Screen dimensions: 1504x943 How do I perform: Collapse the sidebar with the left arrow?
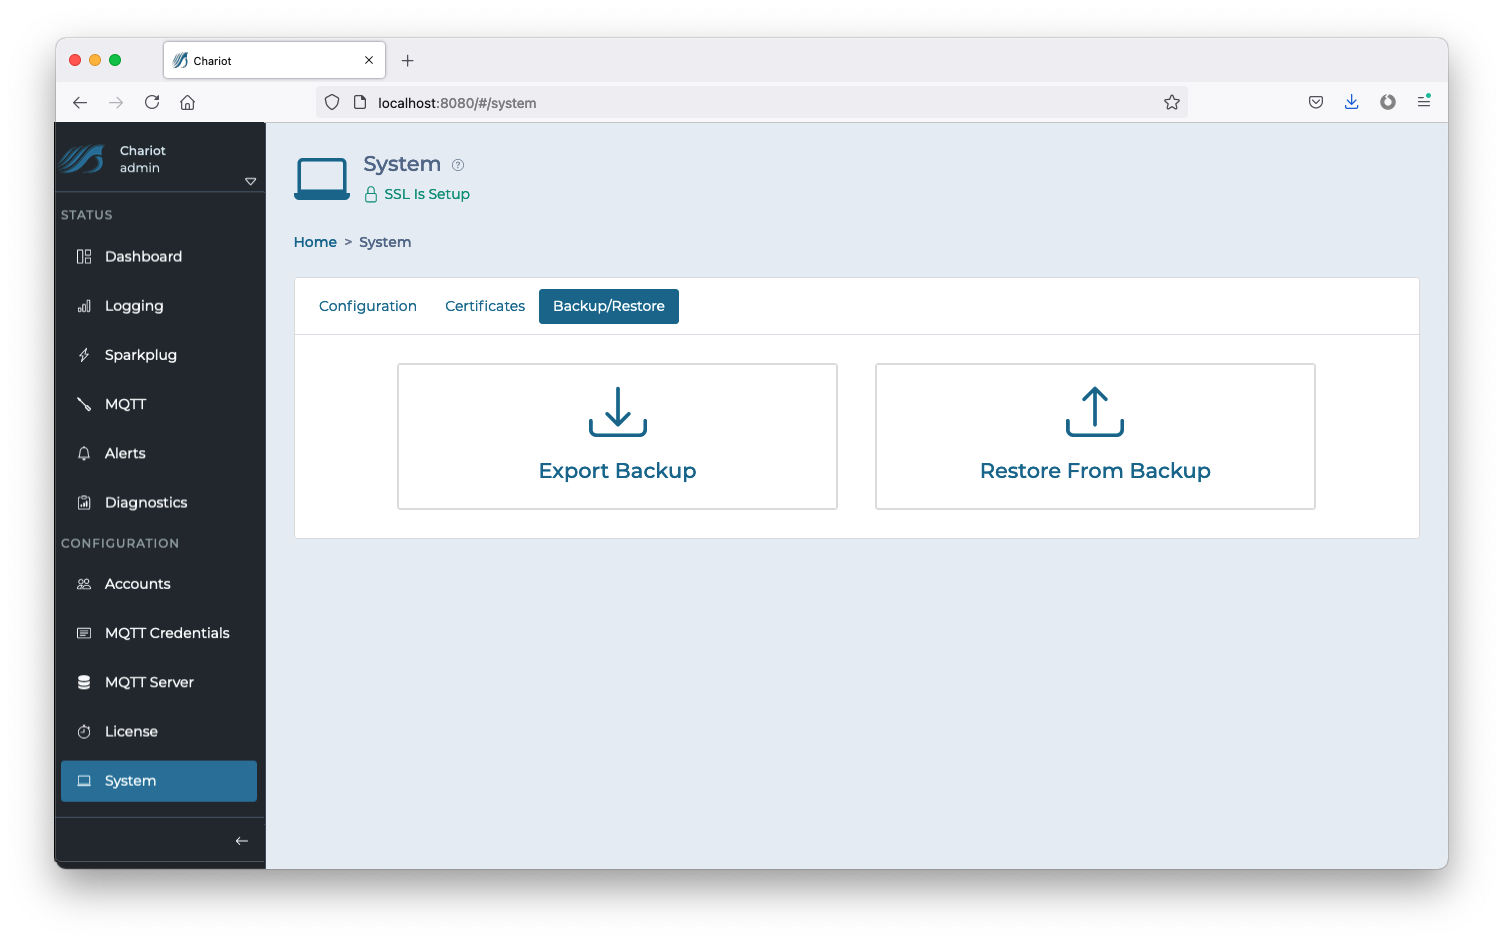point(242,841)
